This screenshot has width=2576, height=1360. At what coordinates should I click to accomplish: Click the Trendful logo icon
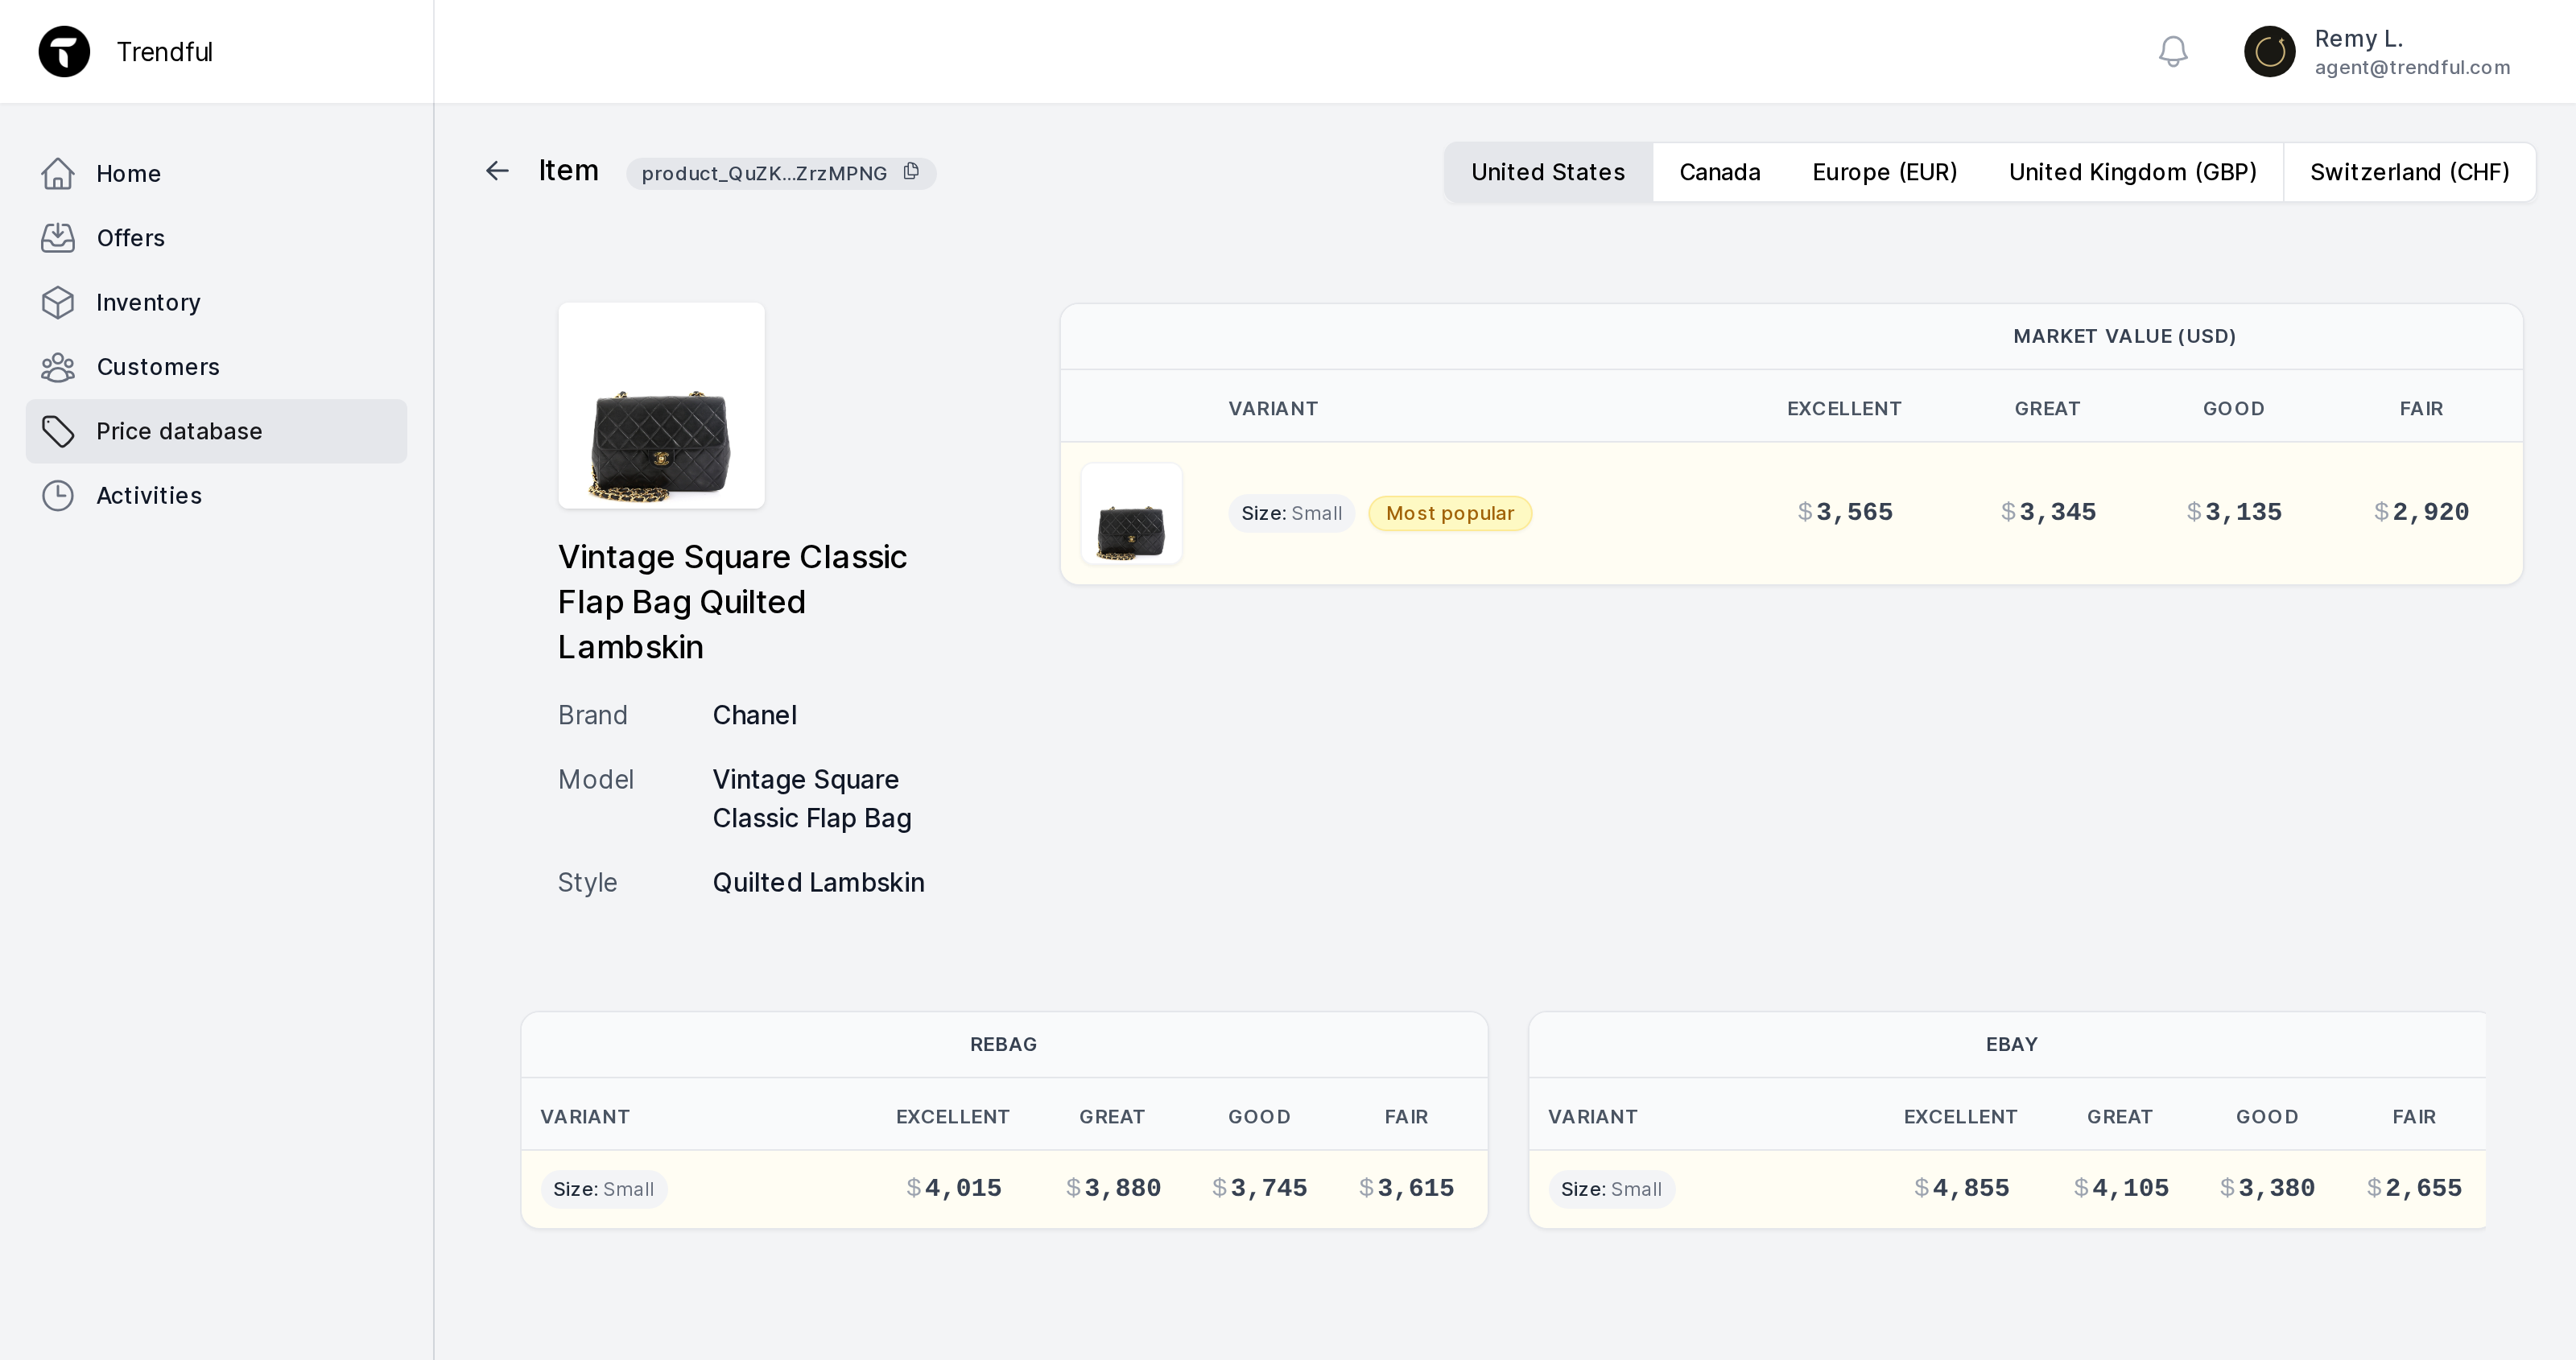64,51
